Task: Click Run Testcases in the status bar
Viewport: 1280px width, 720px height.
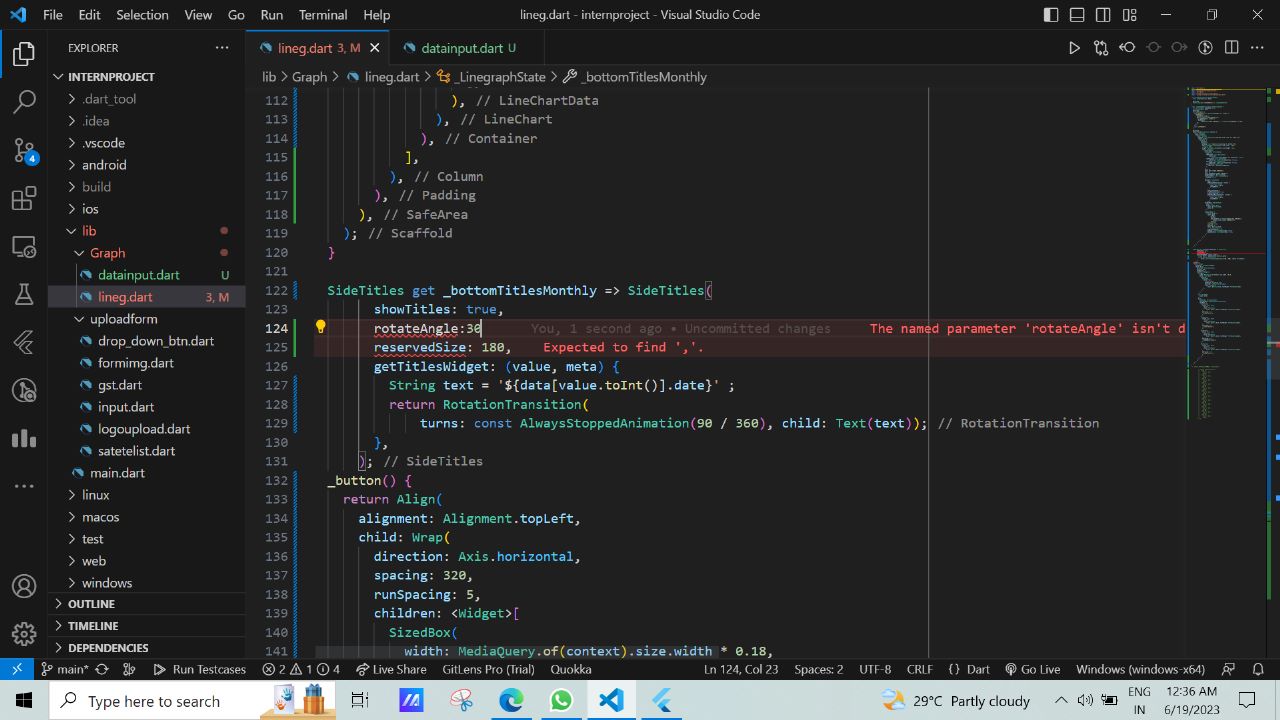Action: tap(200, 669)
